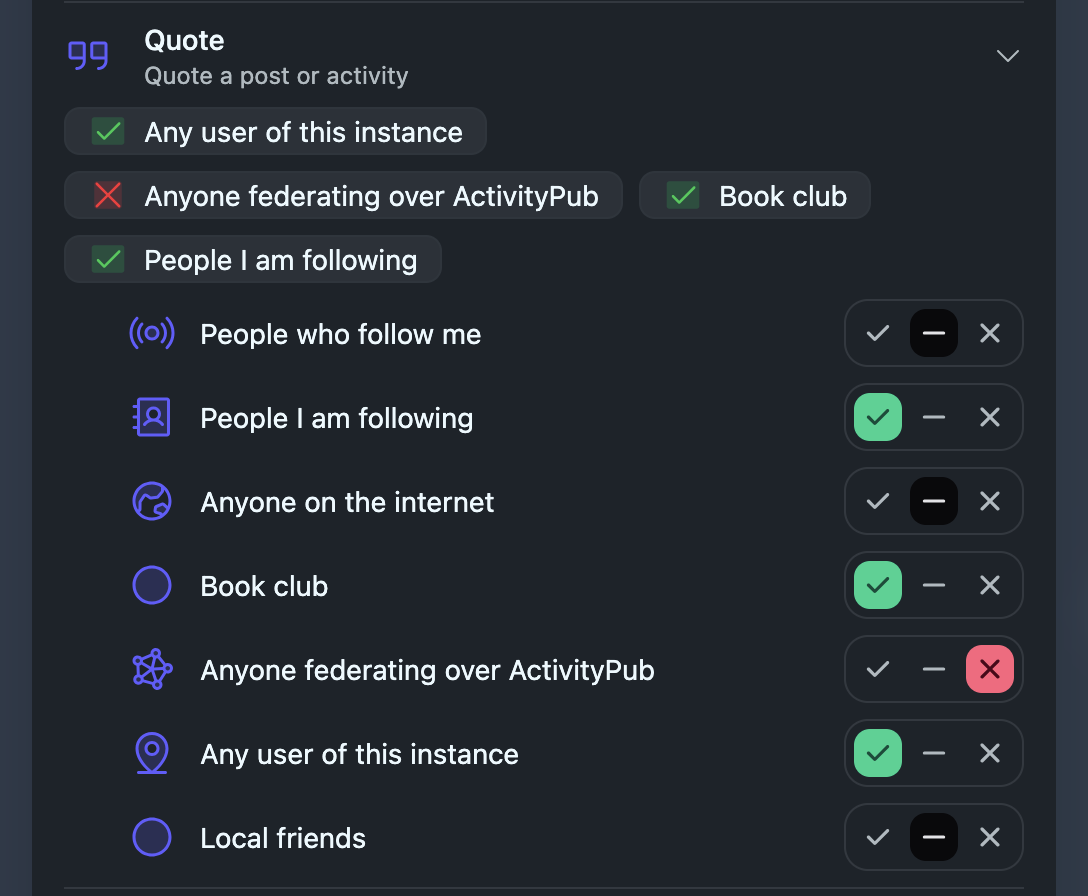Click the broadcast icon beside People who follow me
Viewport: 1088px width, 896px height.
152,334
